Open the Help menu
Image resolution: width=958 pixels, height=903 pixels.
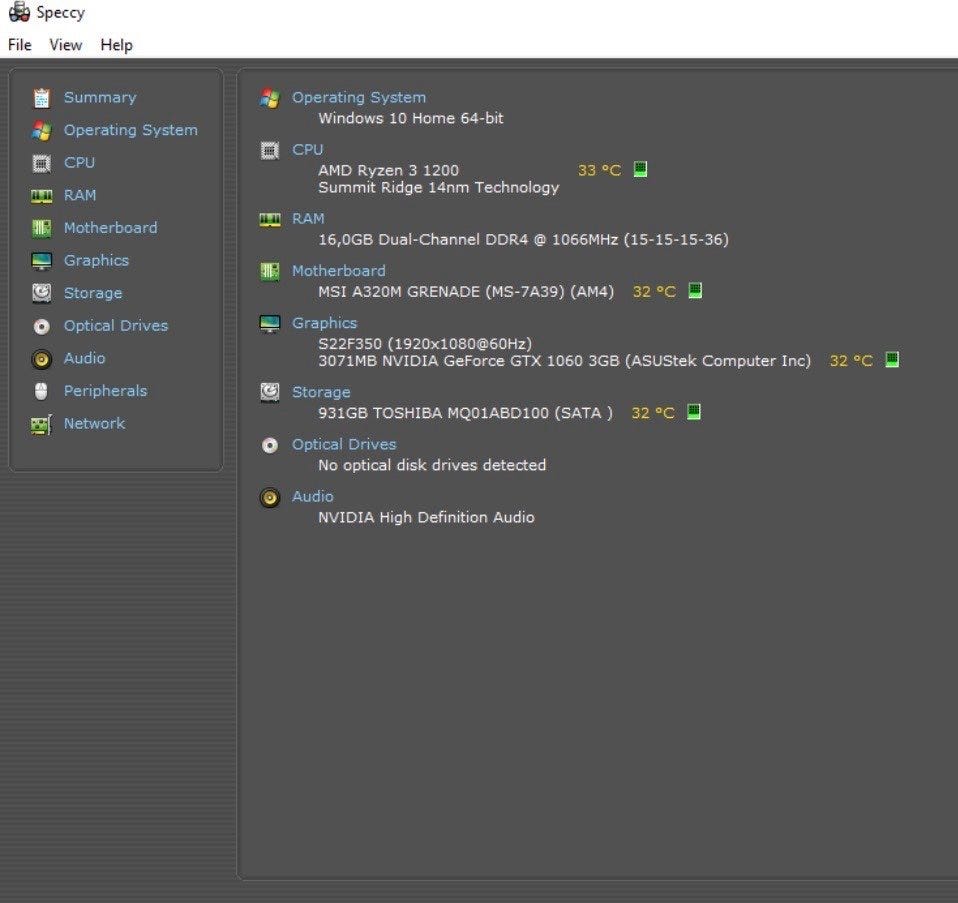(x=116, y=45)
